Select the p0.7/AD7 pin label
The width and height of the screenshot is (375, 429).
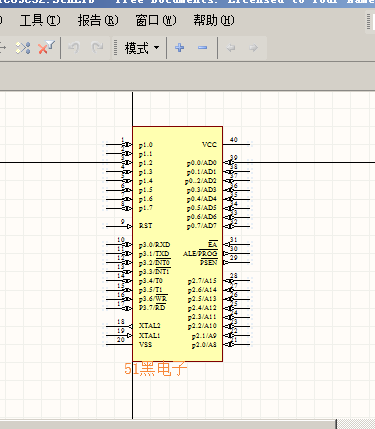pos(202,226)
